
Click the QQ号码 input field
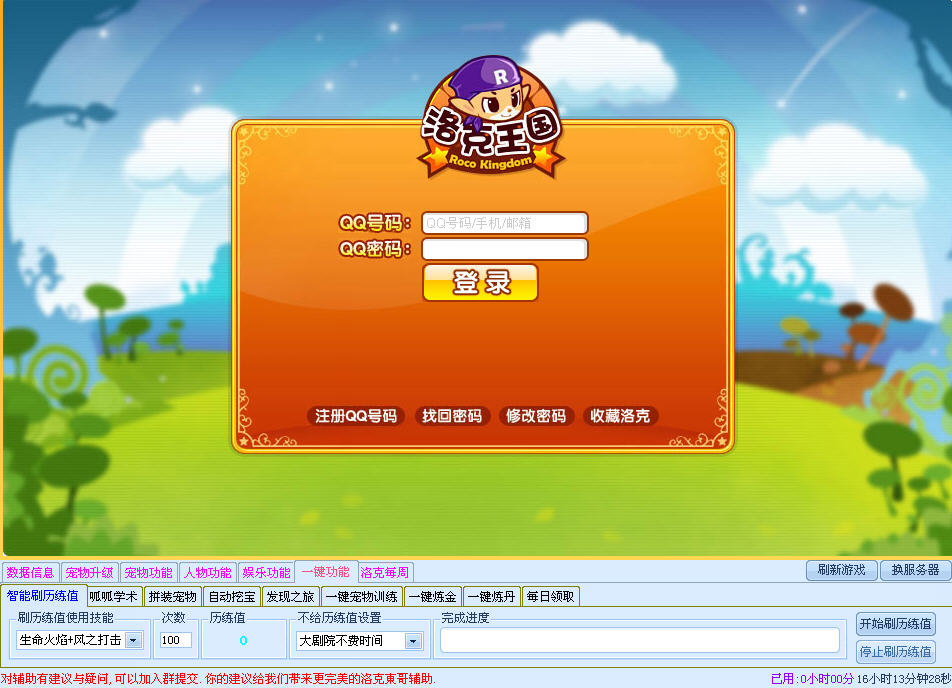pyautogui.click(x=504, y=223)
